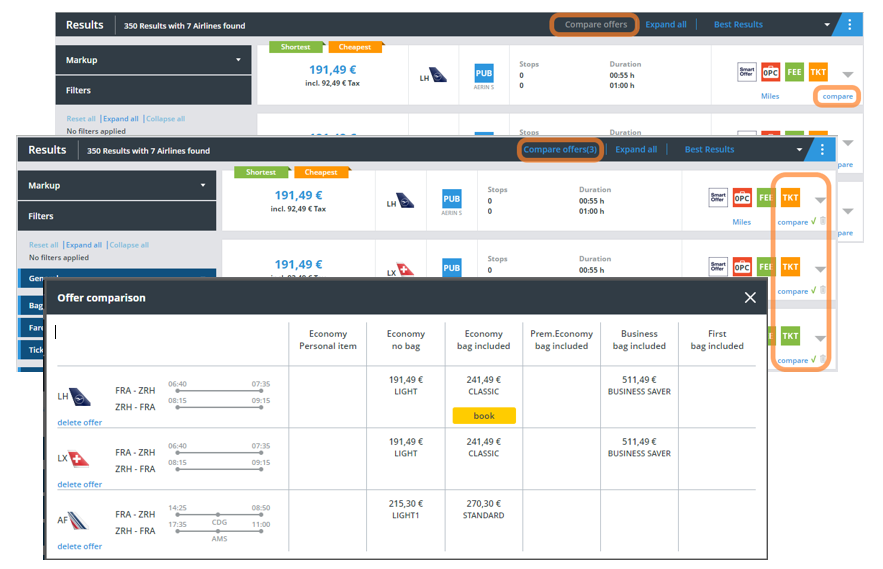Click the Smart Offer icon in top row
Image resolution: width=883 pixels, height=569 pixels.
tap(746, 72)
